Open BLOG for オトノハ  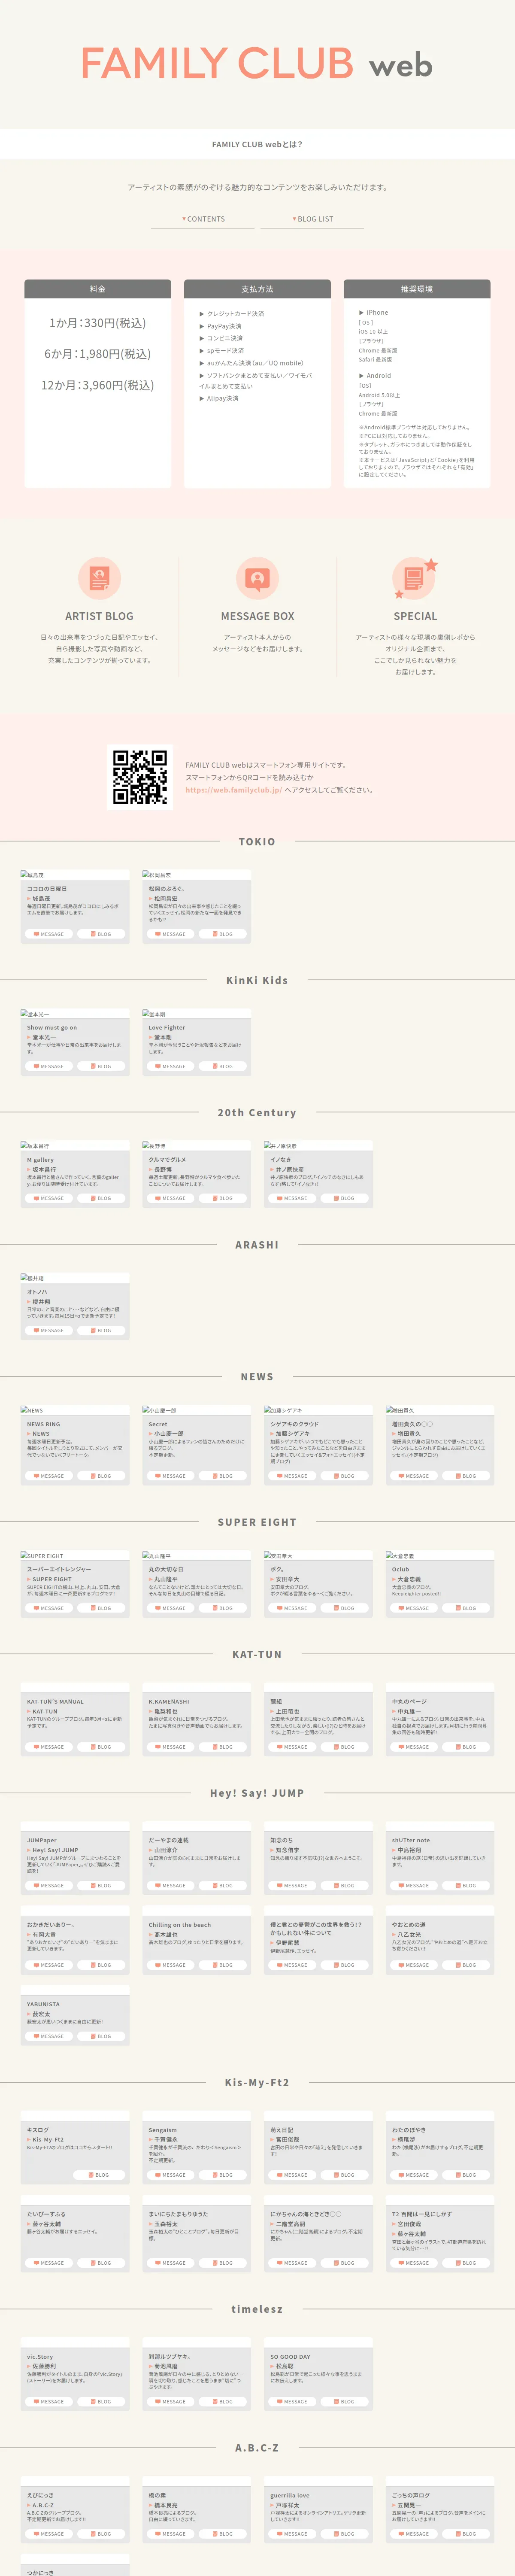[101, 1330]
